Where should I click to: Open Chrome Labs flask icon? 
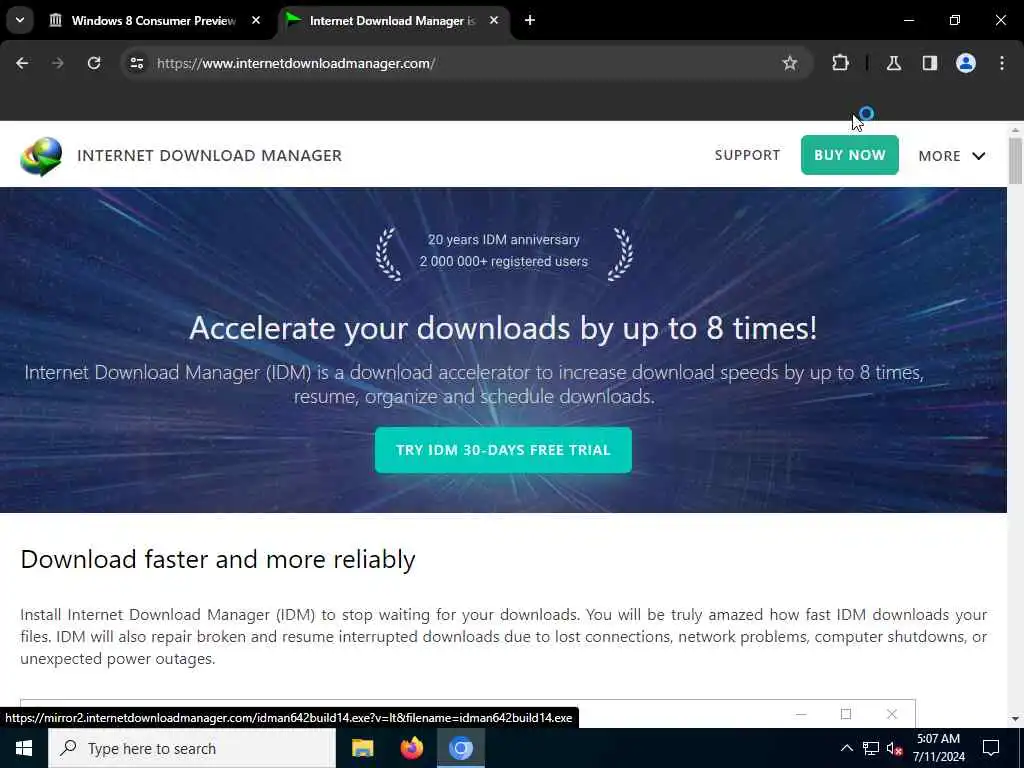(x=894, y=63)
